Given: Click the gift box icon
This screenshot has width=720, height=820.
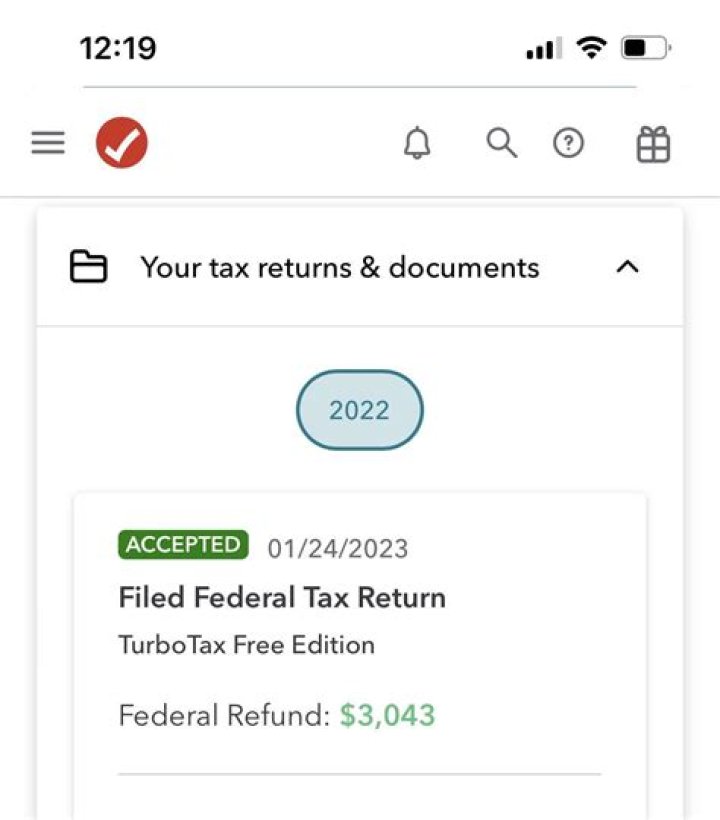Looking at the screenshot, I should [x=653, y=146].
